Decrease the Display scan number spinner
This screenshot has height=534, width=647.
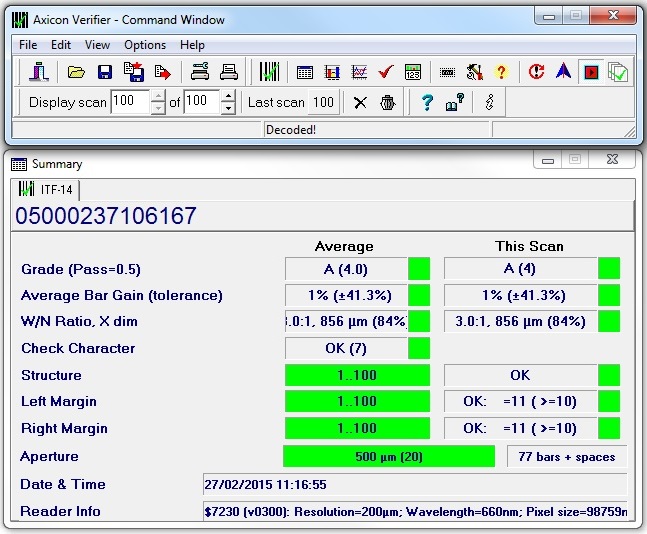158,108
